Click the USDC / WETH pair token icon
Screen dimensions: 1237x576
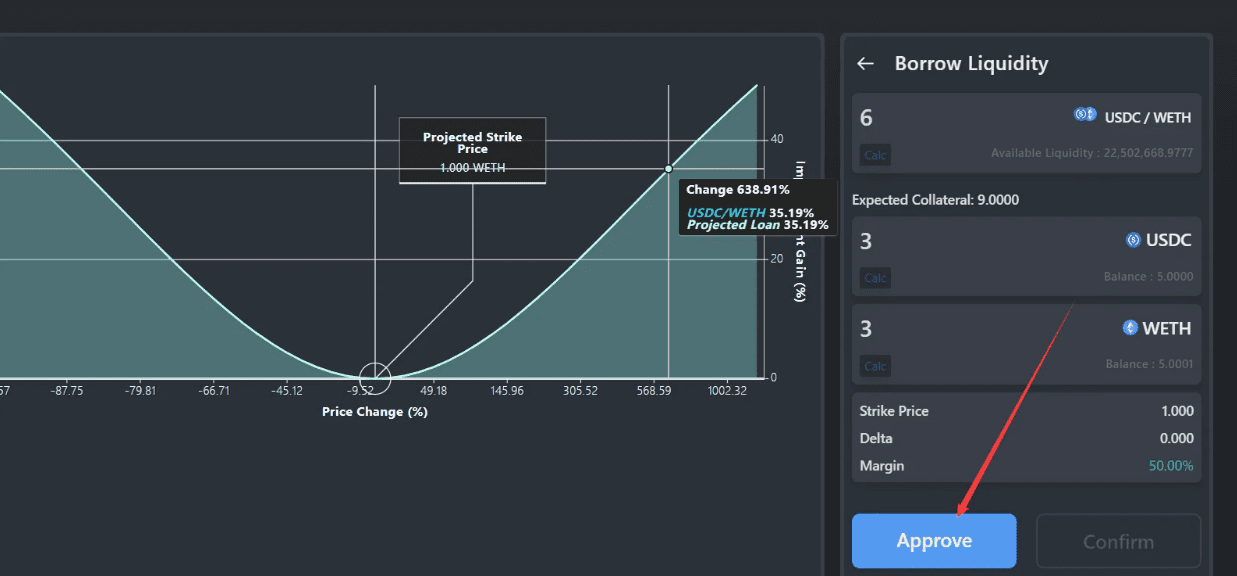tap(1085, 115)
